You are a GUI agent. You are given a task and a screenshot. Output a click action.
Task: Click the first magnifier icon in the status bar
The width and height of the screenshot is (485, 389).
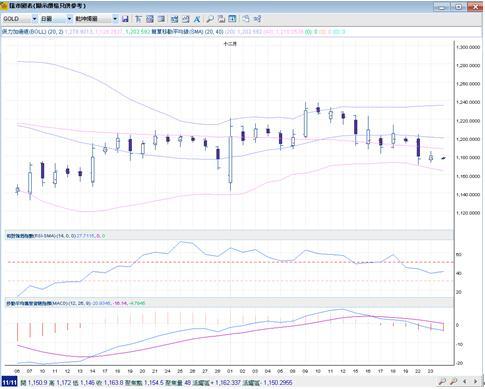pos(442,381)
